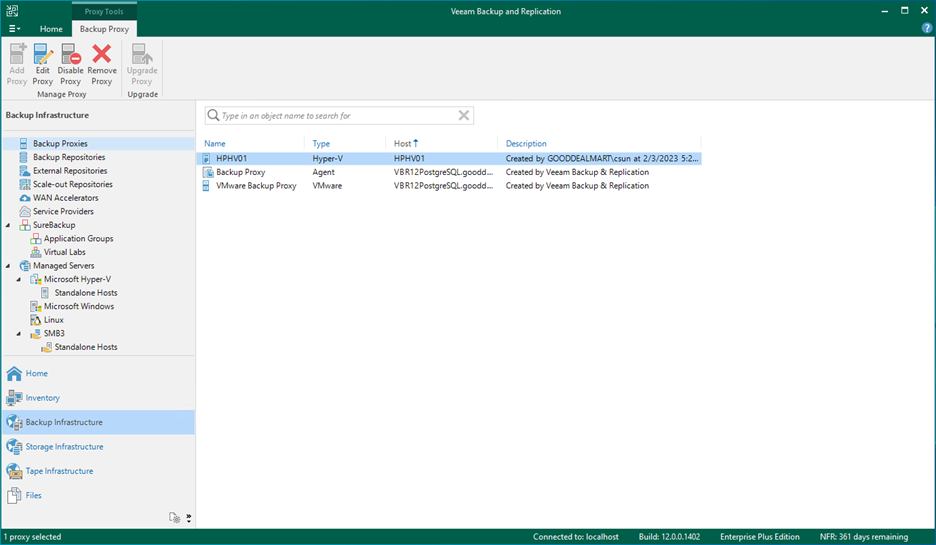Sort by the Description column header
The height and width of the screenshot is (545, 936).
tap(526, 143)
